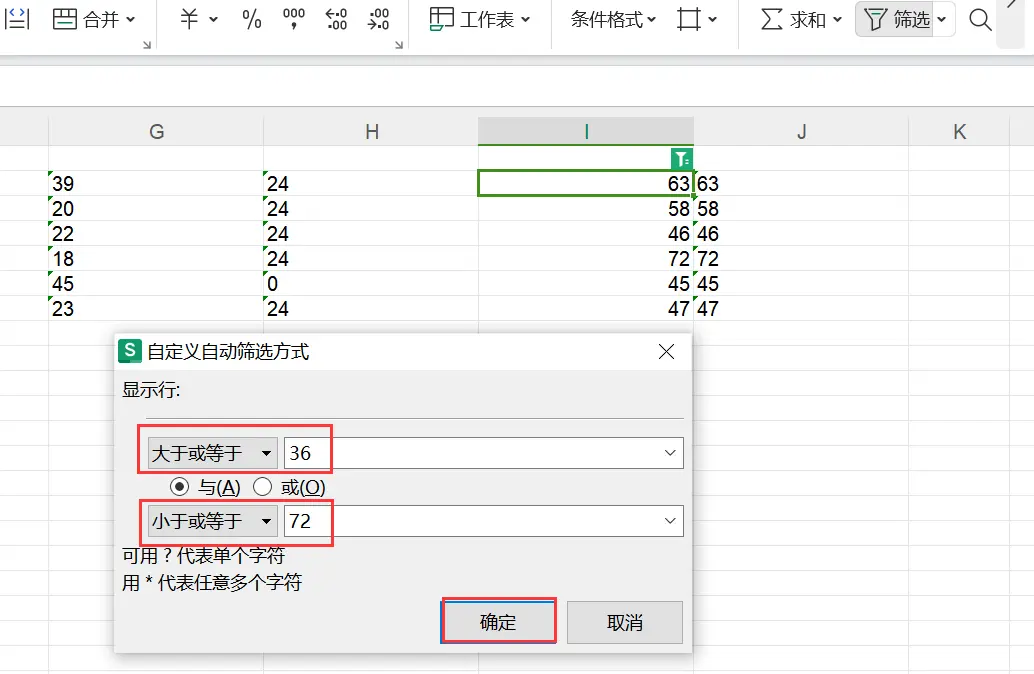Apply percent style (%) format
Screen dimensions: 1034x674
coord(252,19)
